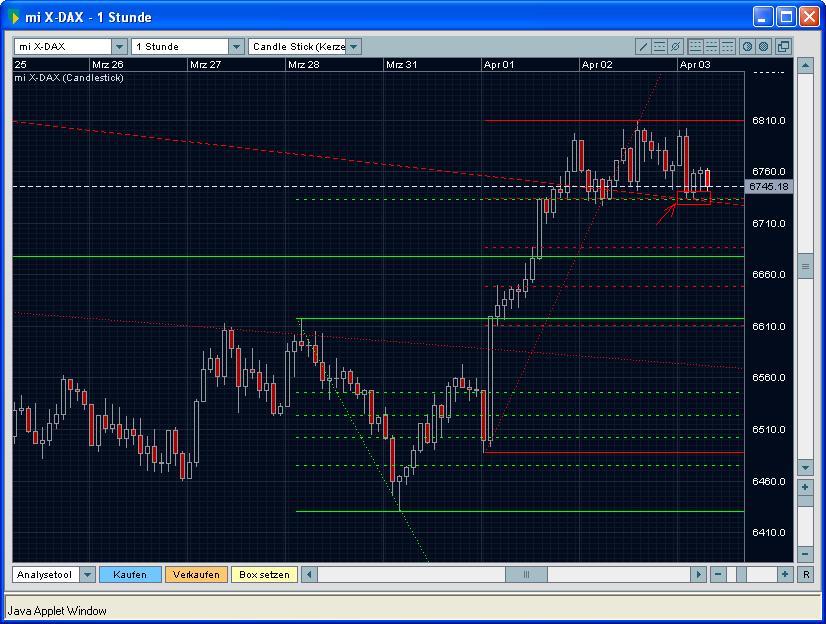This screenshot has width=826, height=624.
Task: Close the mi X-DAX window
Action: tap(809, 17)
